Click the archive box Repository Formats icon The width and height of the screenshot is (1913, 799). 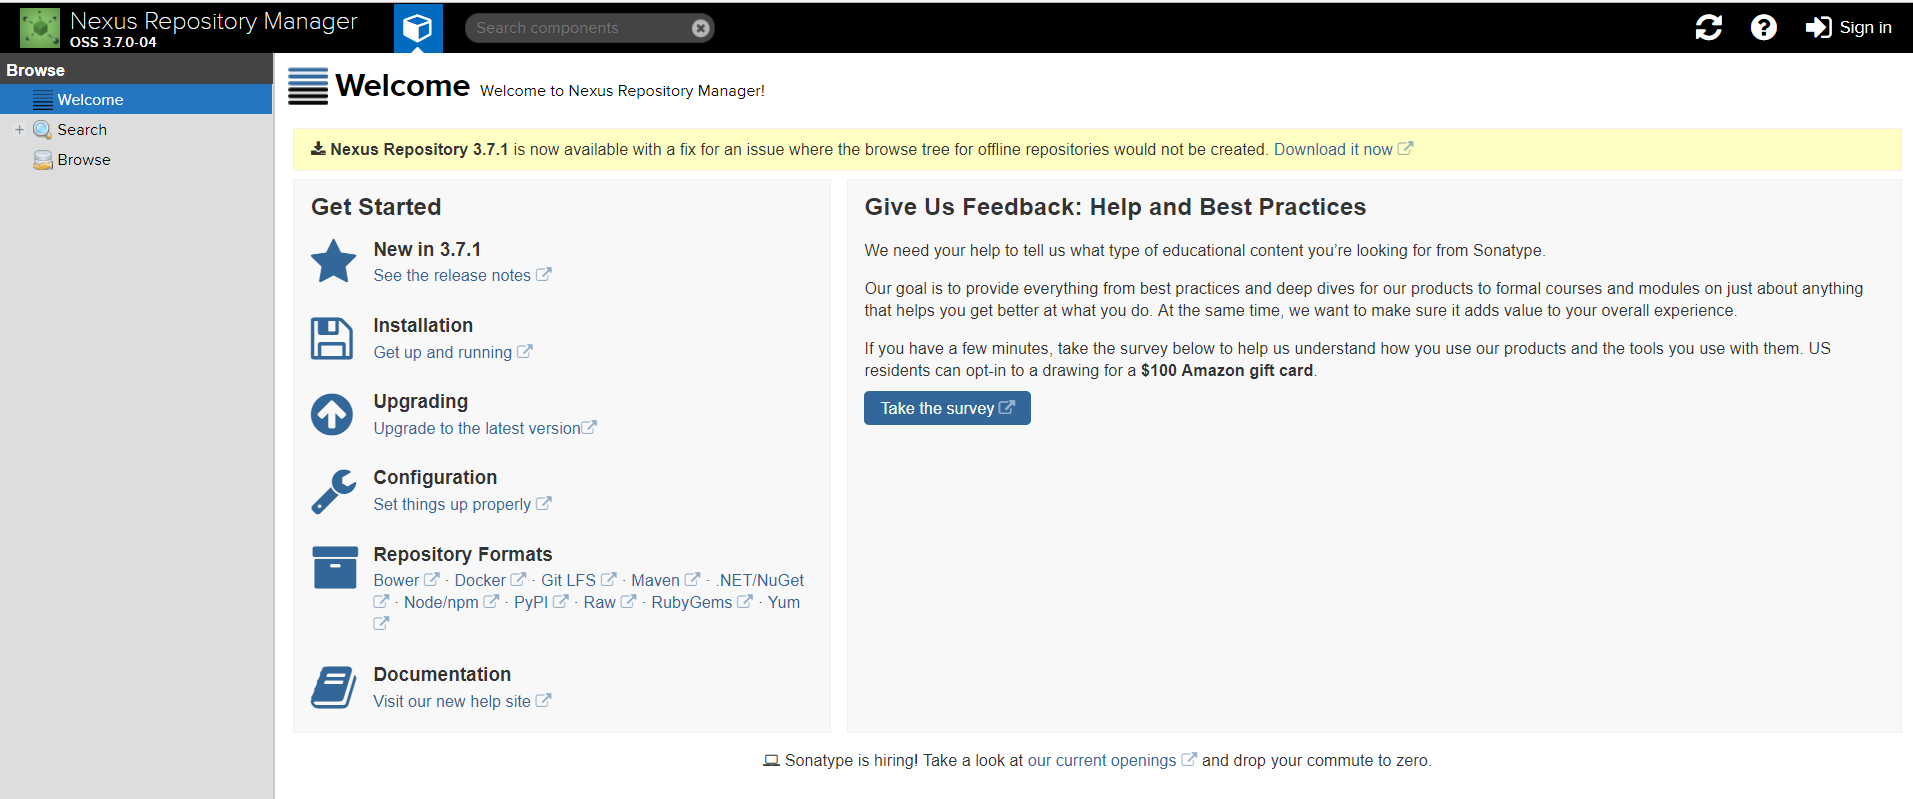(335, 567)
